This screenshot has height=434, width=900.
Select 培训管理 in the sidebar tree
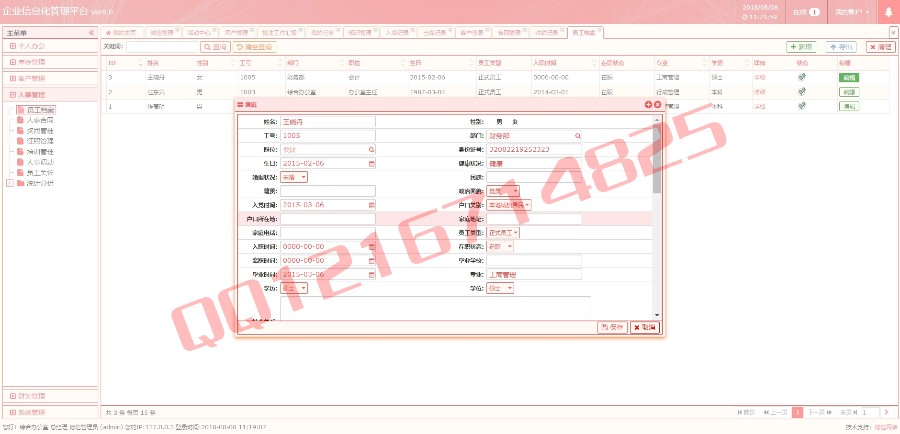(40, 152)
